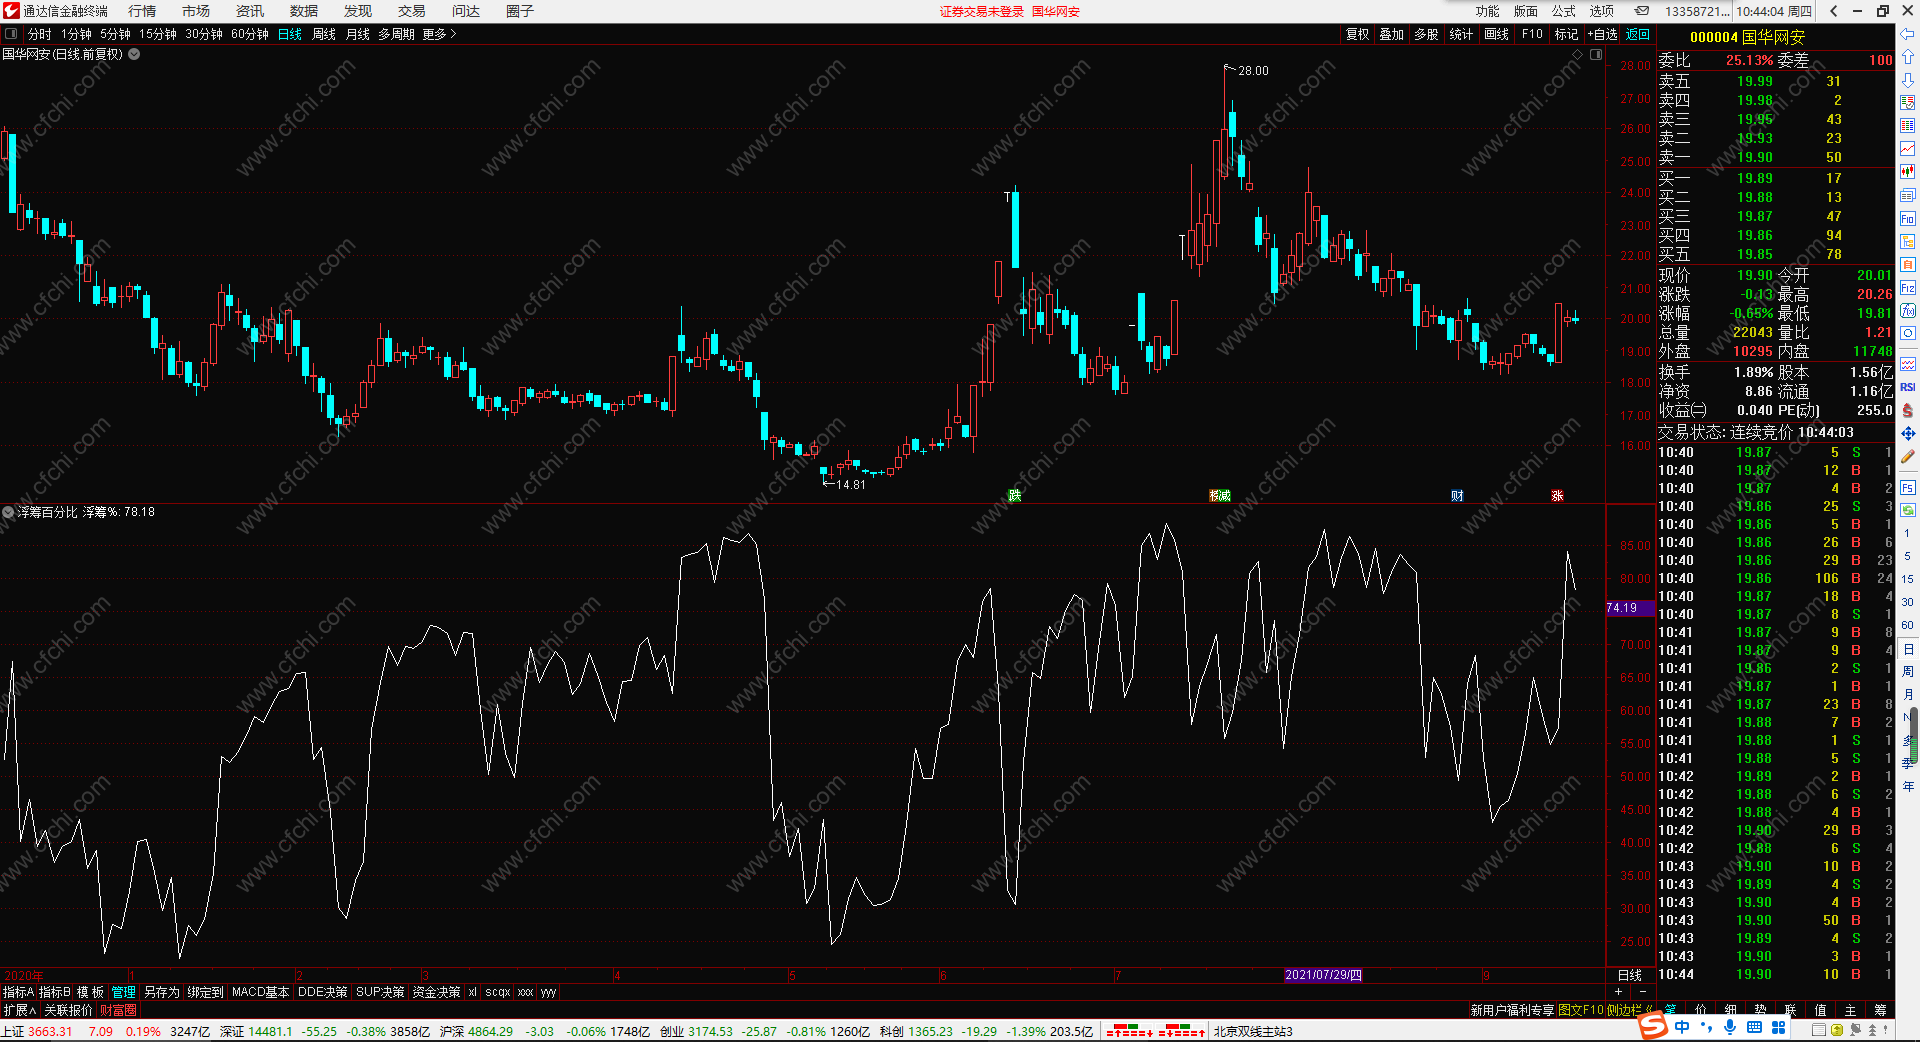Switch to 1分钟 chart period

click(x=76, y=34)
